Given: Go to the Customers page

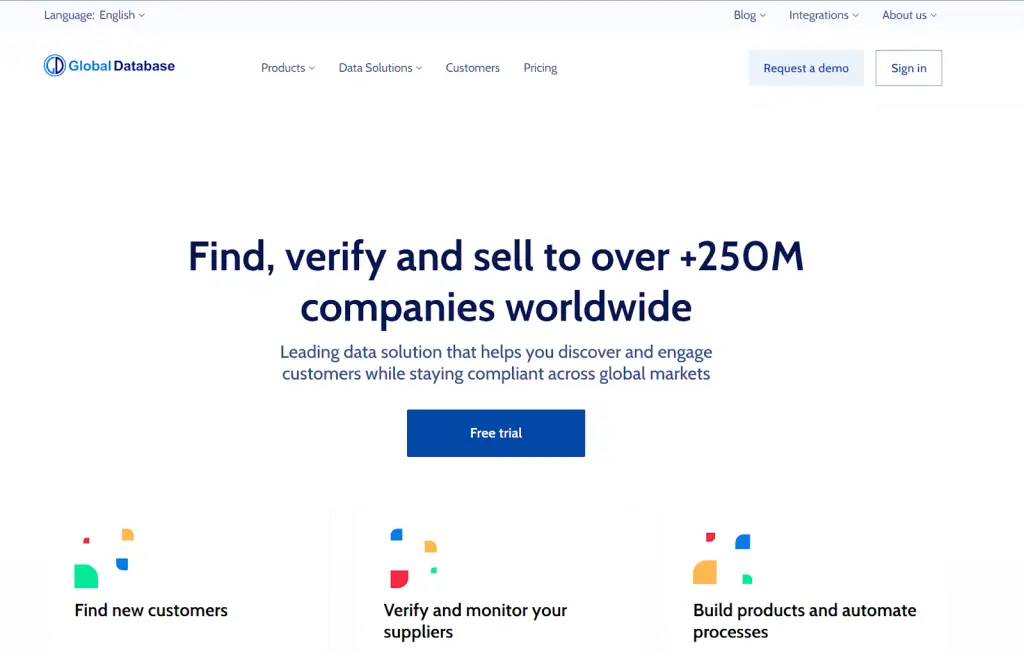Looking at the screenshot, I should 472,68.
